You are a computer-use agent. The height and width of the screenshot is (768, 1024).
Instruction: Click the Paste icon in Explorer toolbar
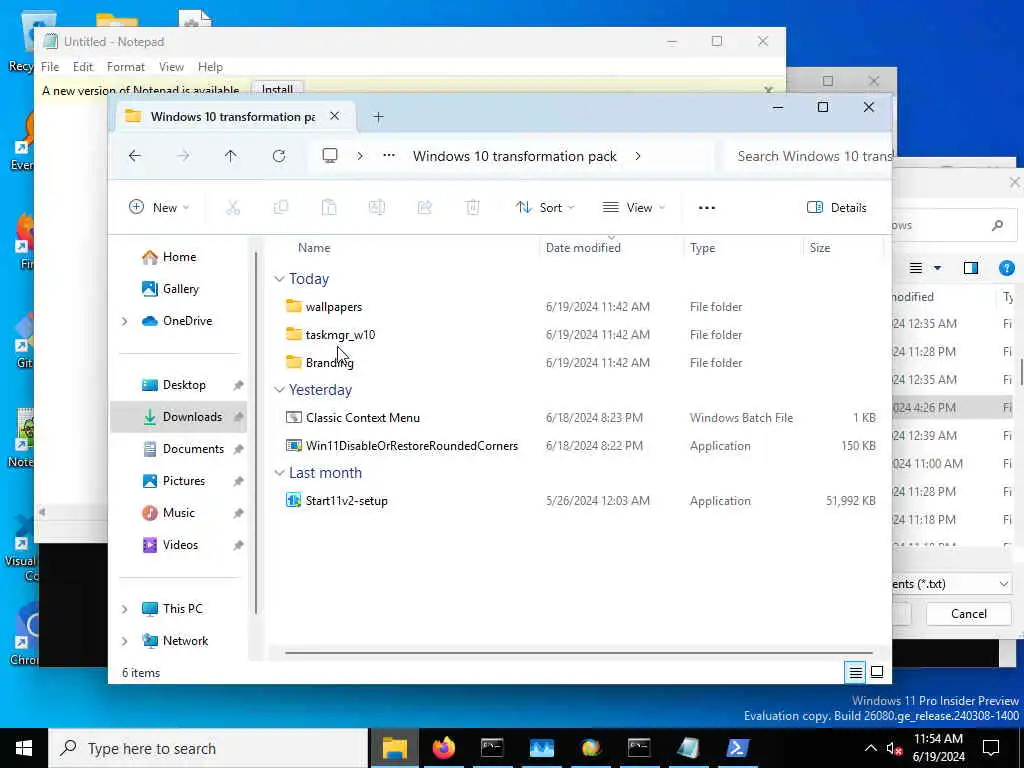click(x=329, y=208)
